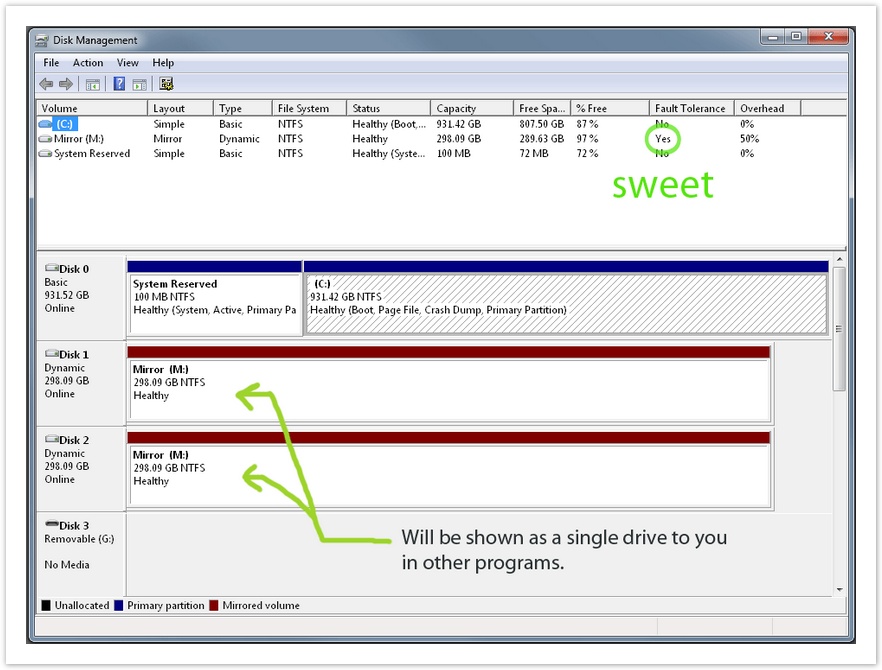
Task: Open the View menu
Action: click(x=128, y=63)
